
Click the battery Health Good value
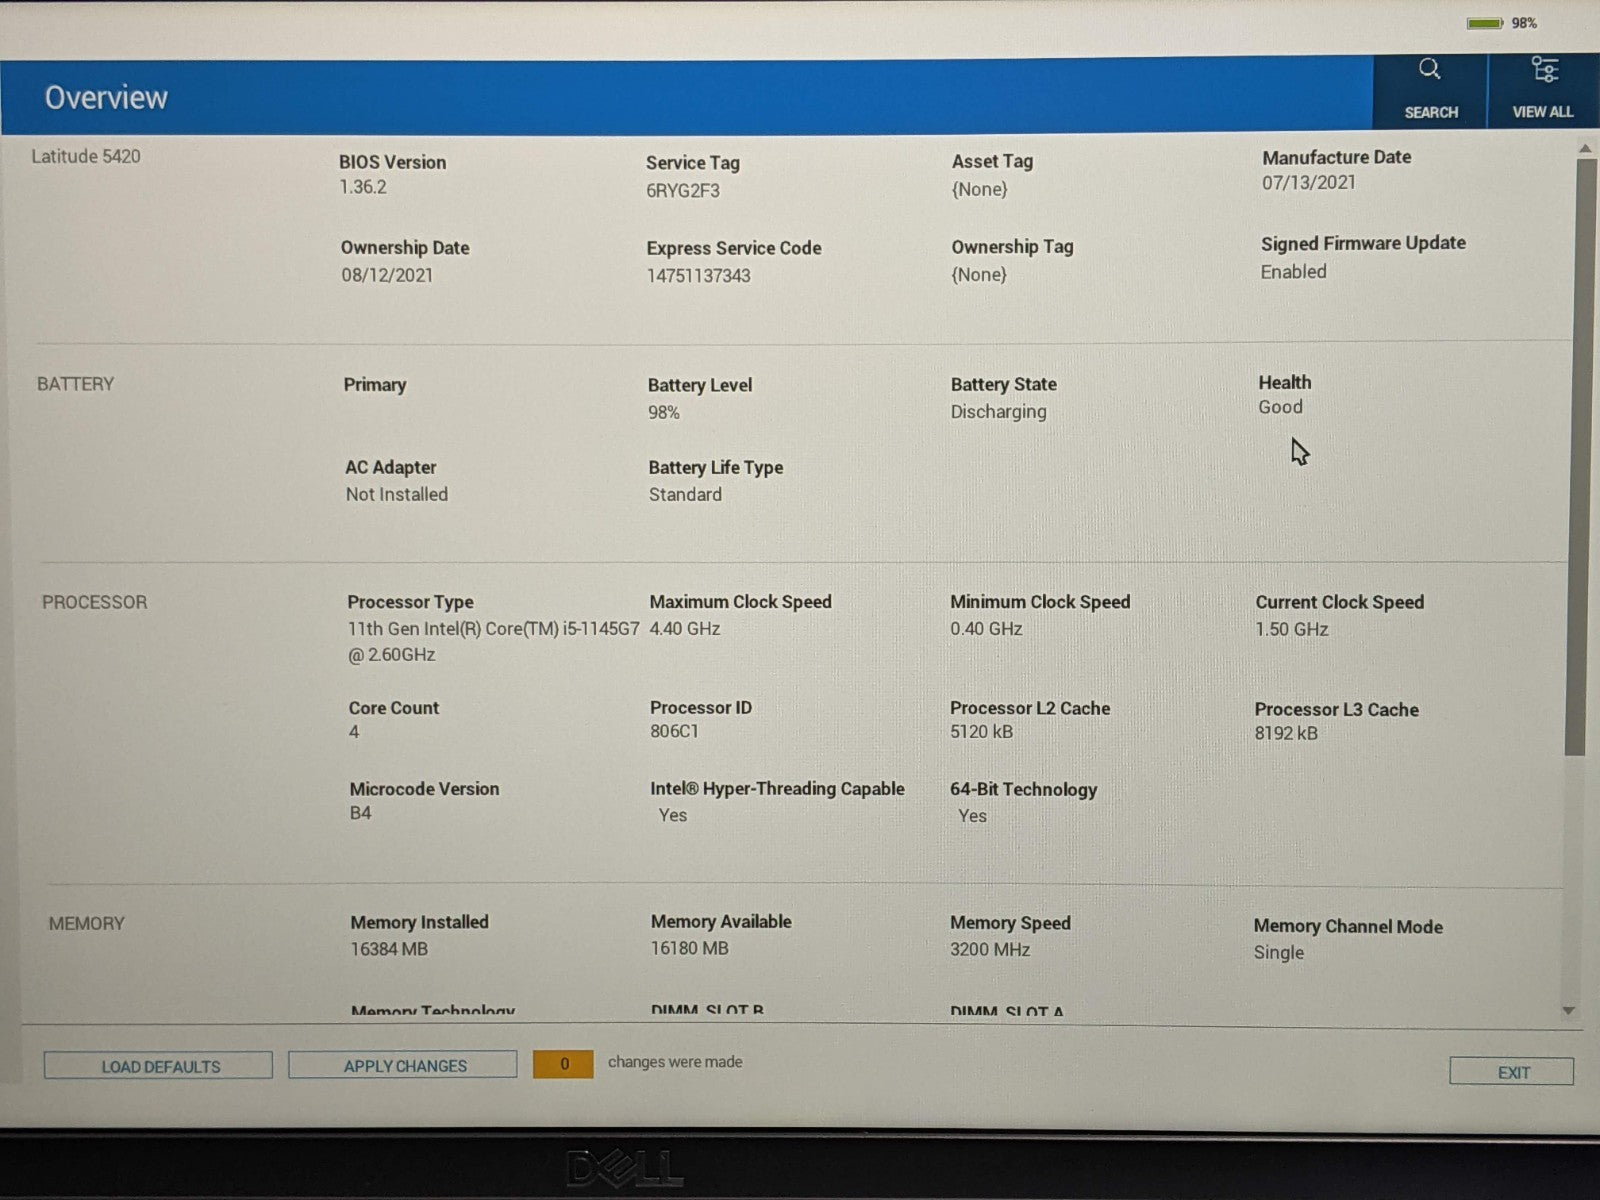coord(1280,407)
